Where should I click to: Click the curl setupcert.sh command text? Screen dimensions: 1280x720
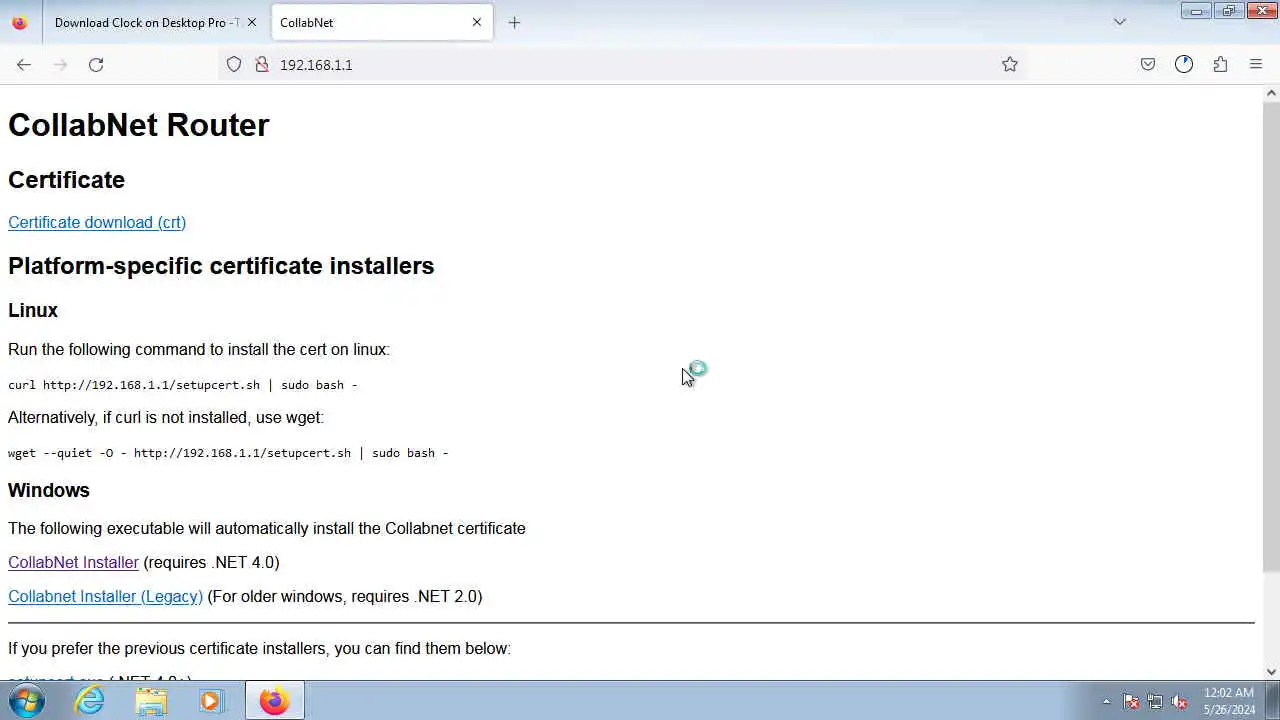click(183, 385)
